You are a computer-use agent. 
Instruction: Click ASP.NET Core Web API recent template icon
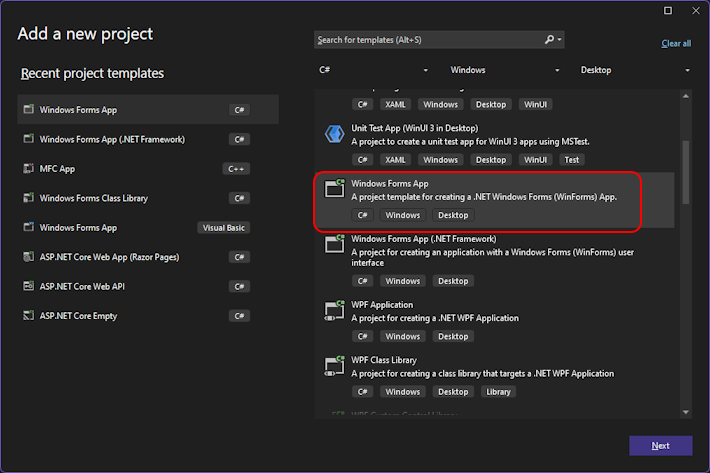point(28,287)
